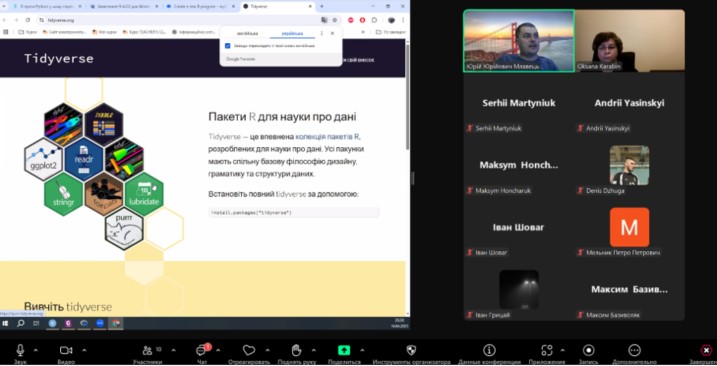The width and height of the screenshot is (717, 366).
Task: Switch to the Tidyverse browser tab
Action: coord(277,6)
